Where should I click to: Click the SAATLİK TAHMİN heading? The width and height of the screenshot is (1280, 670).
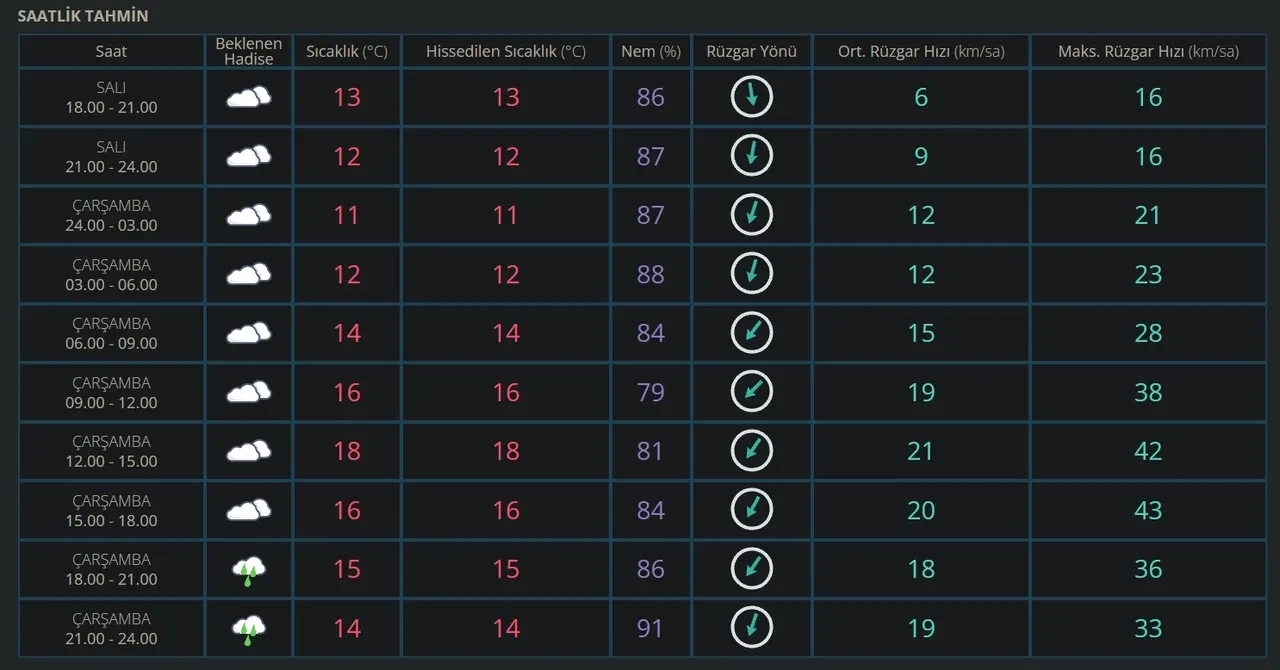[83, 17]
